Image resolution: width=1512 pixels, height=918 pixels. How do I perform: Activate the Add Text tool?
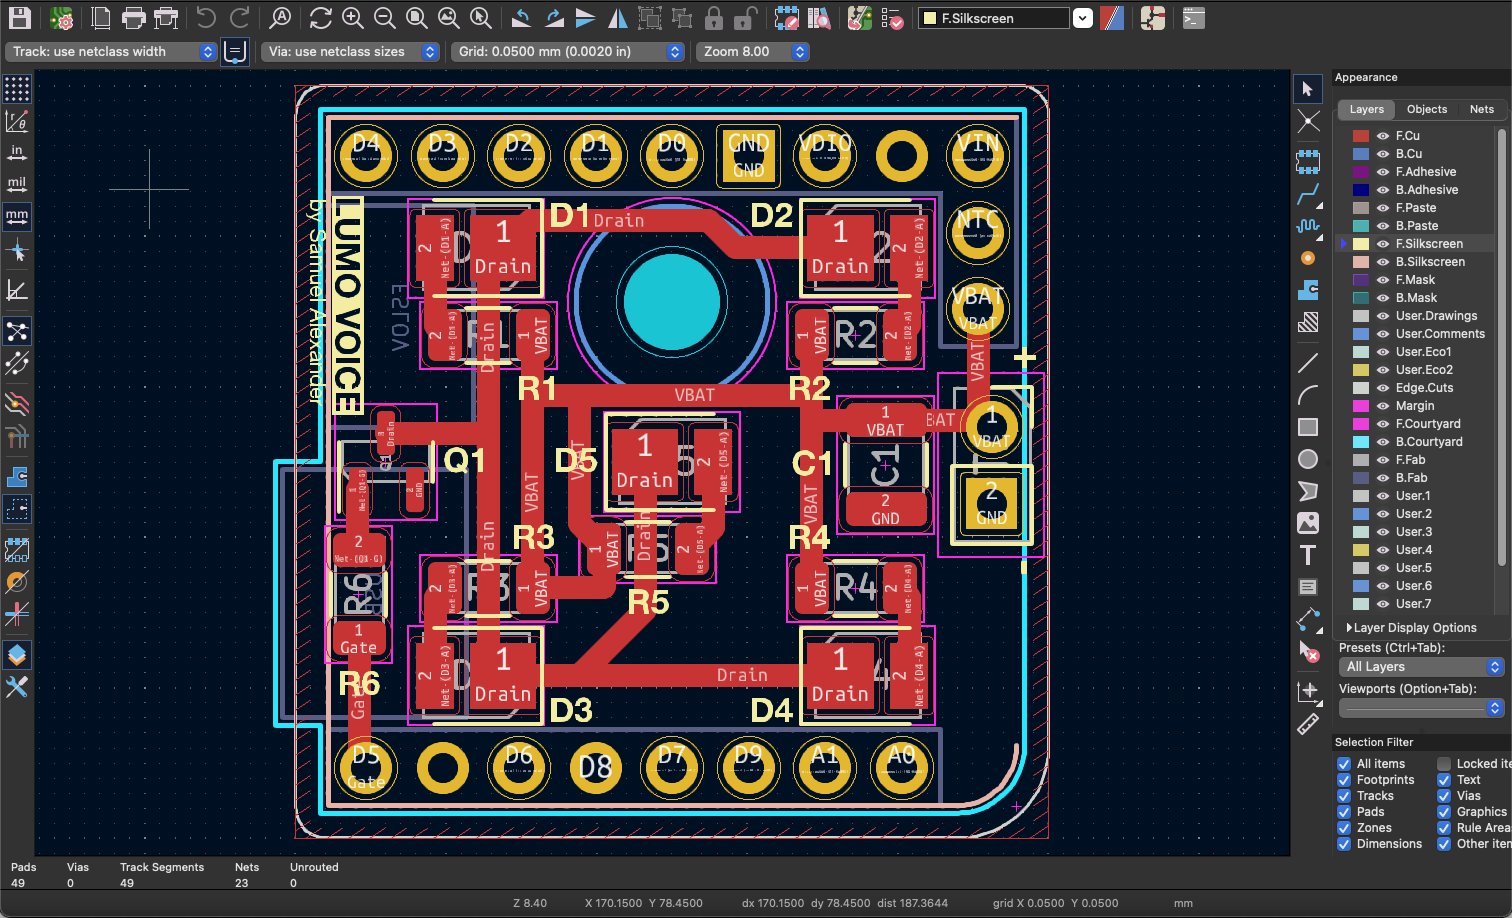(x=1308, y=555)
